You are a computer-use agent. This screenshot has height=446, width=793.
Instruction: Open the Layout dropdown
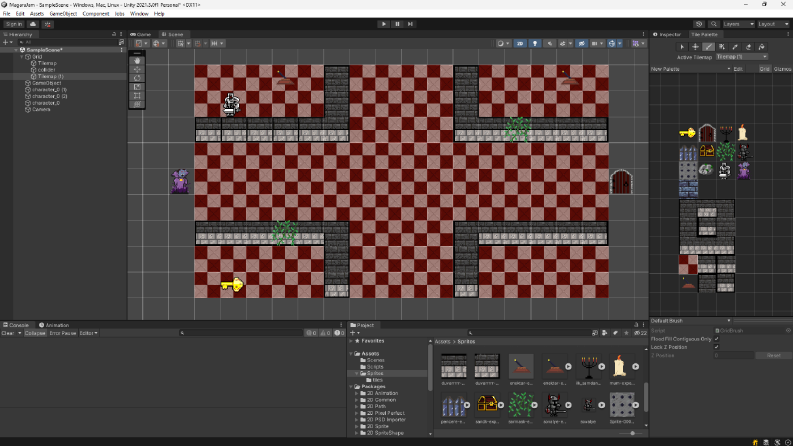[x=773, y=24]
